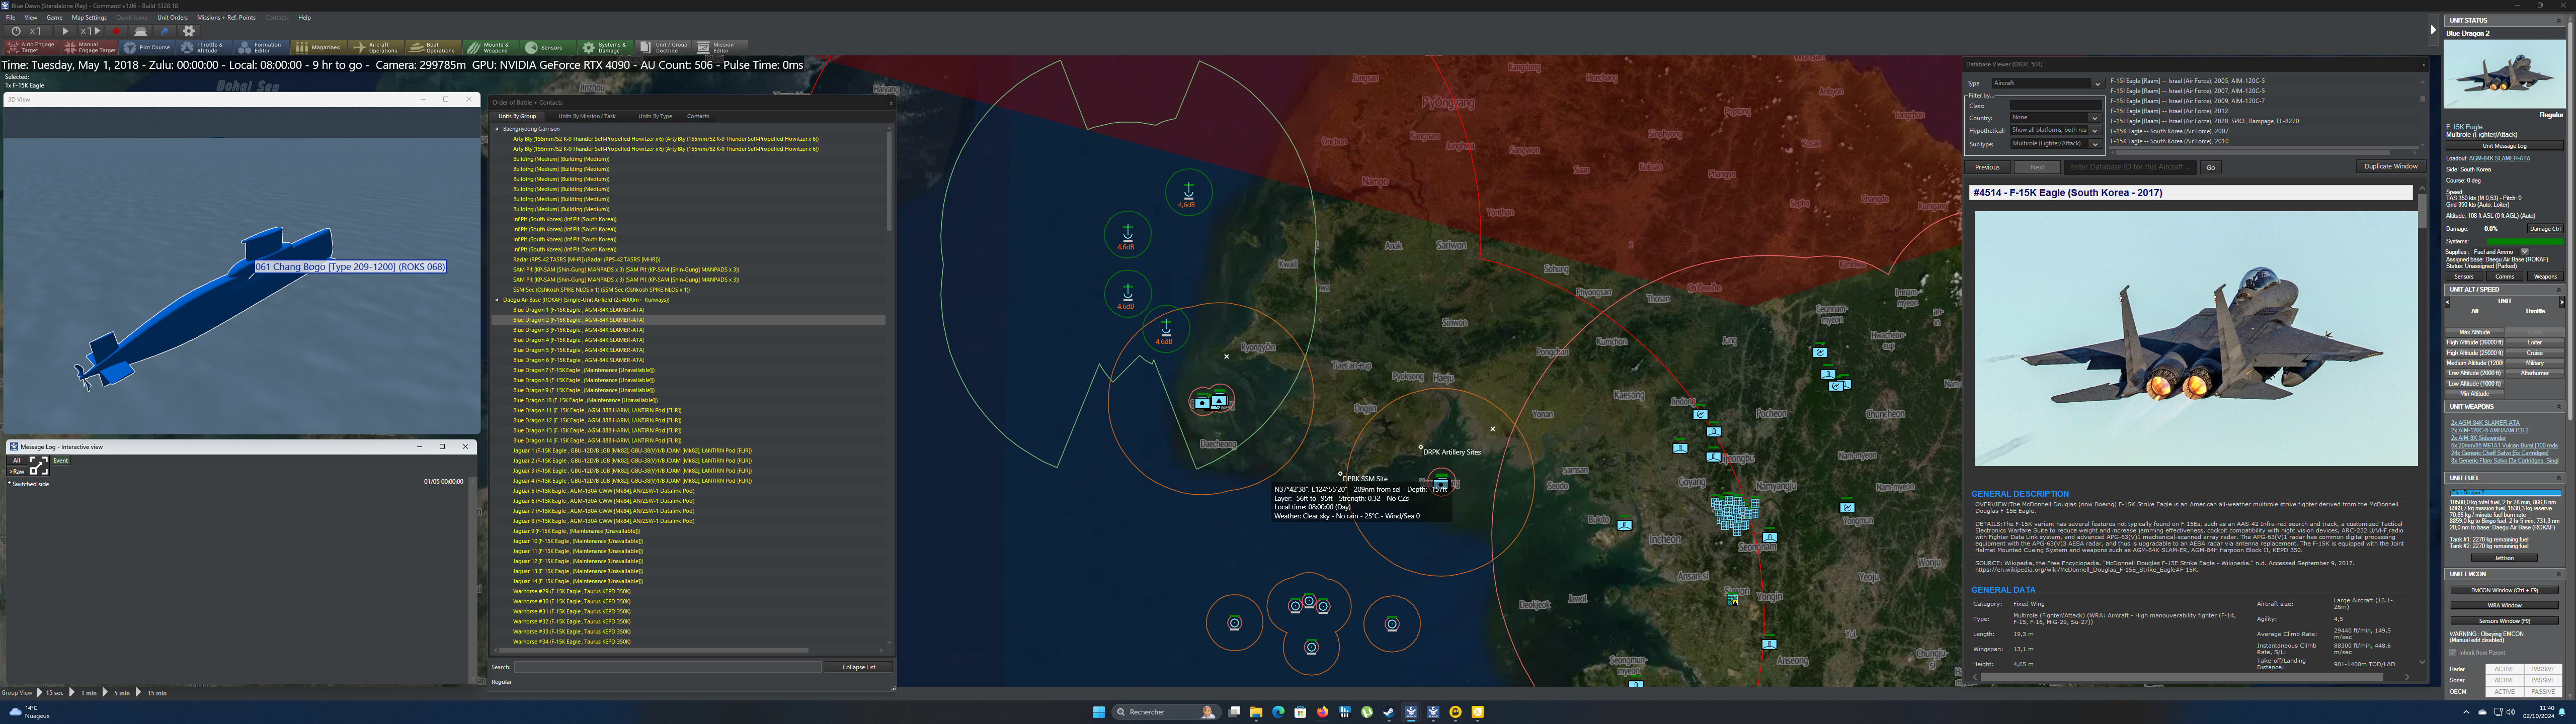Open the Plot Course tool

tap(147, 47)
